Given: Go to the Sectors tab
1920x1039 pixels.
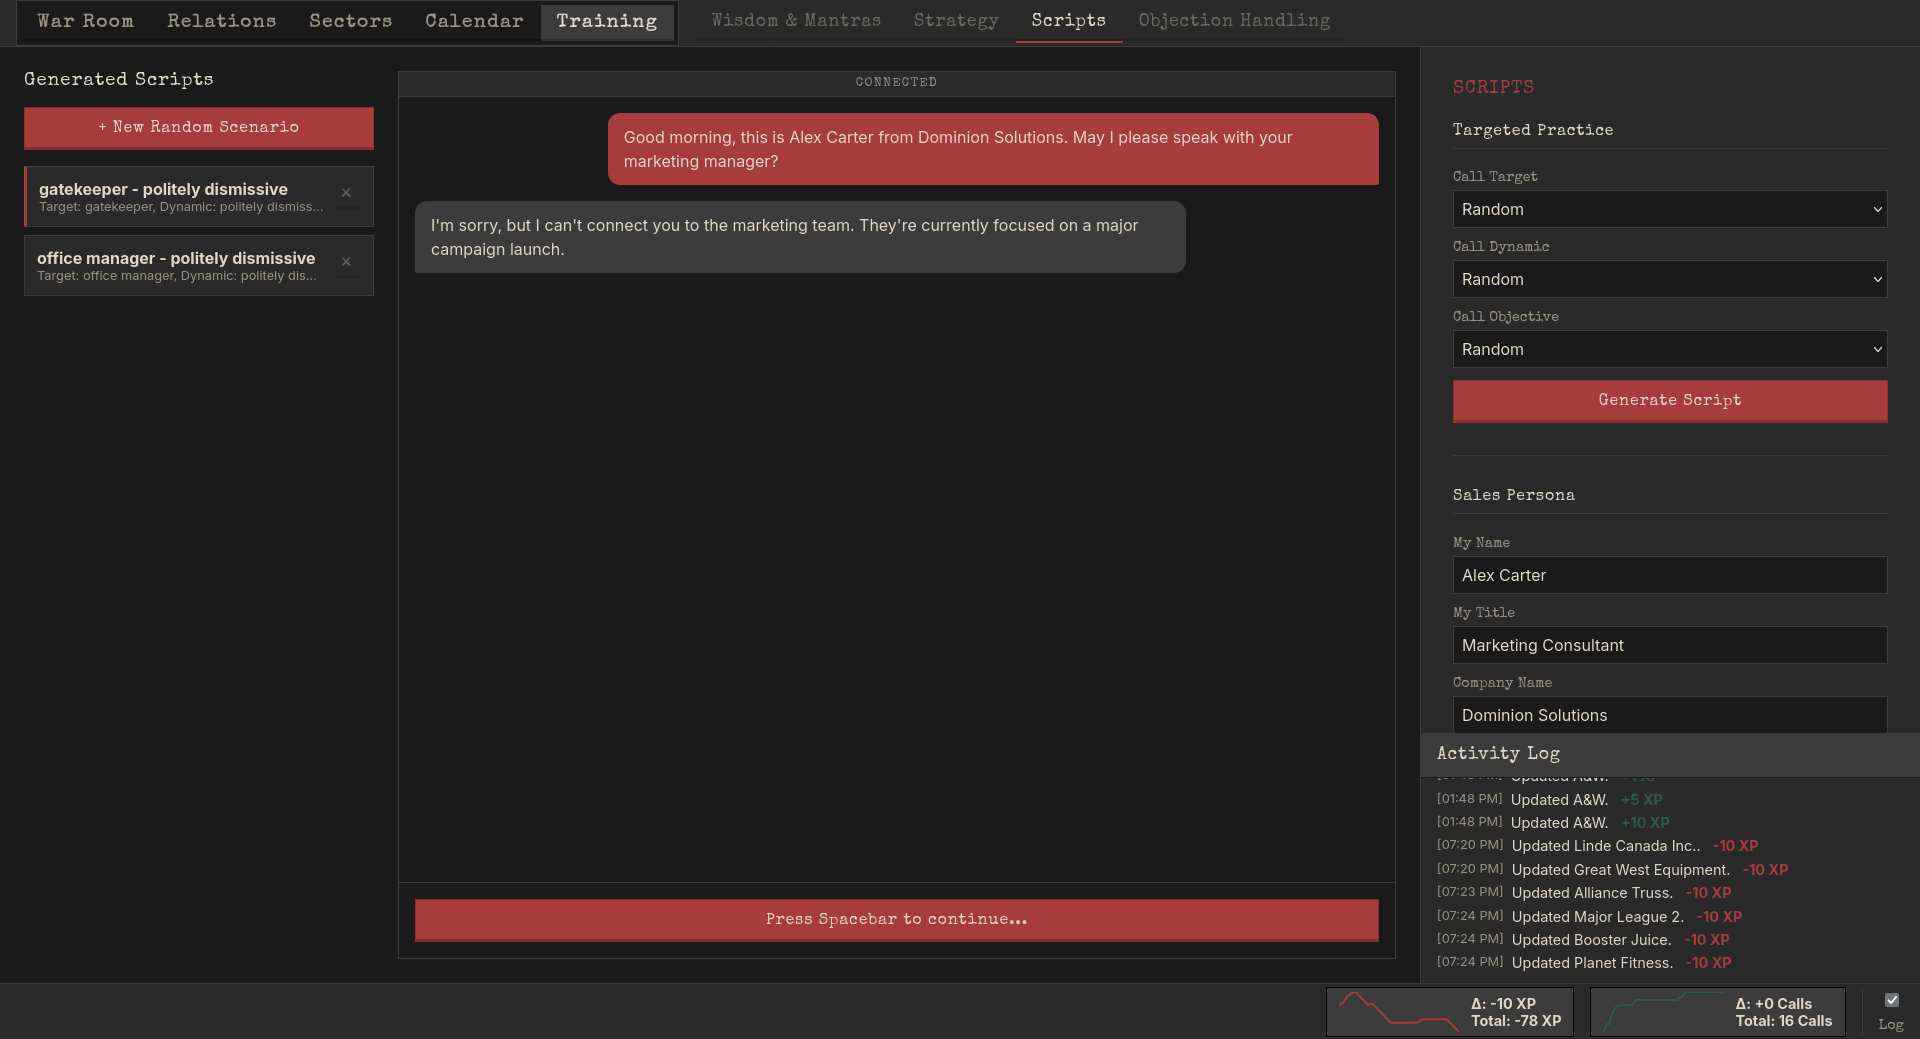Looking at the screenshot, I should coord(350,21).
